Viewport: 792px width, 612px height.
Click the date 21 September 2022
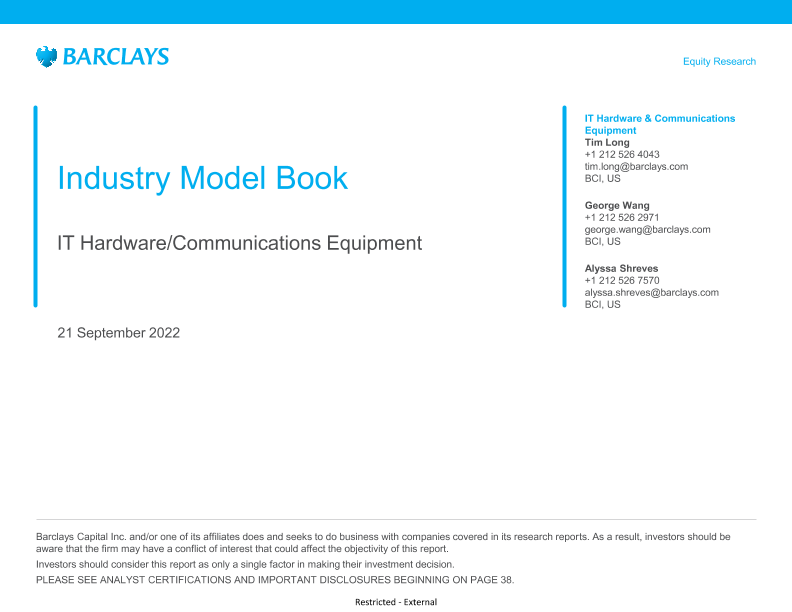(x=119, y=333)
